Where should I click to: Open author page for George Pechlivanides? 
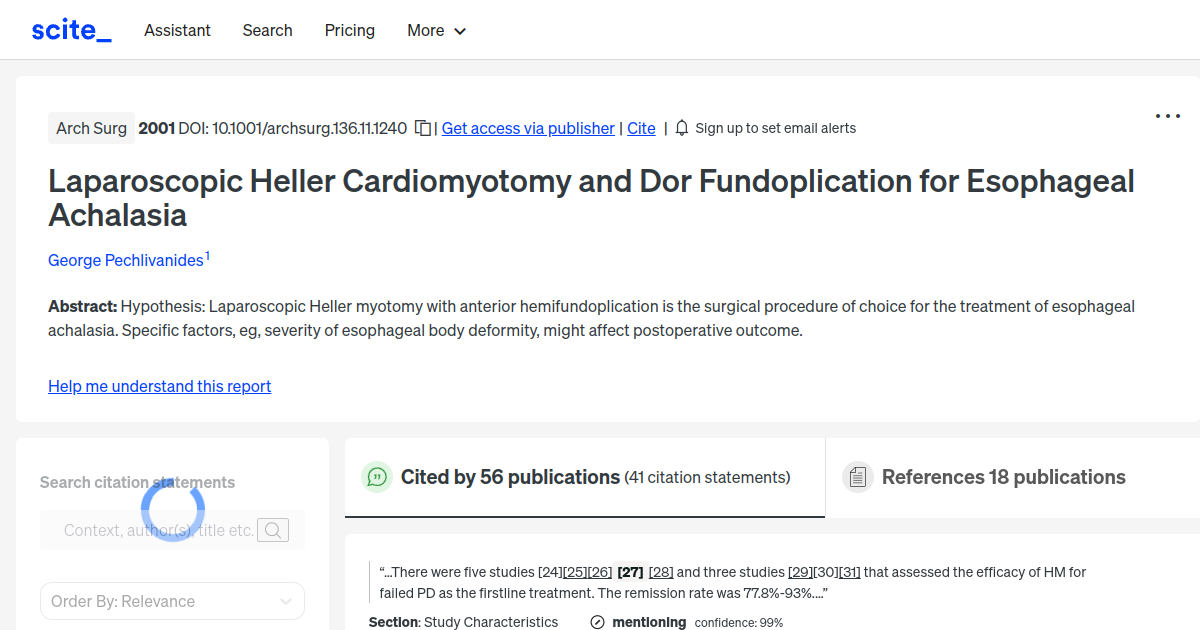125,260
